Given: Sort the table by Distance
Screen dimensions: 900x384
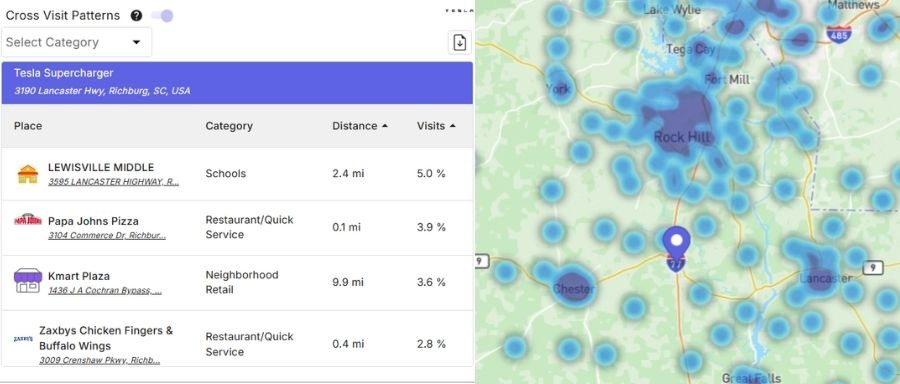Looking at the screenshot, I should point(359,126).
